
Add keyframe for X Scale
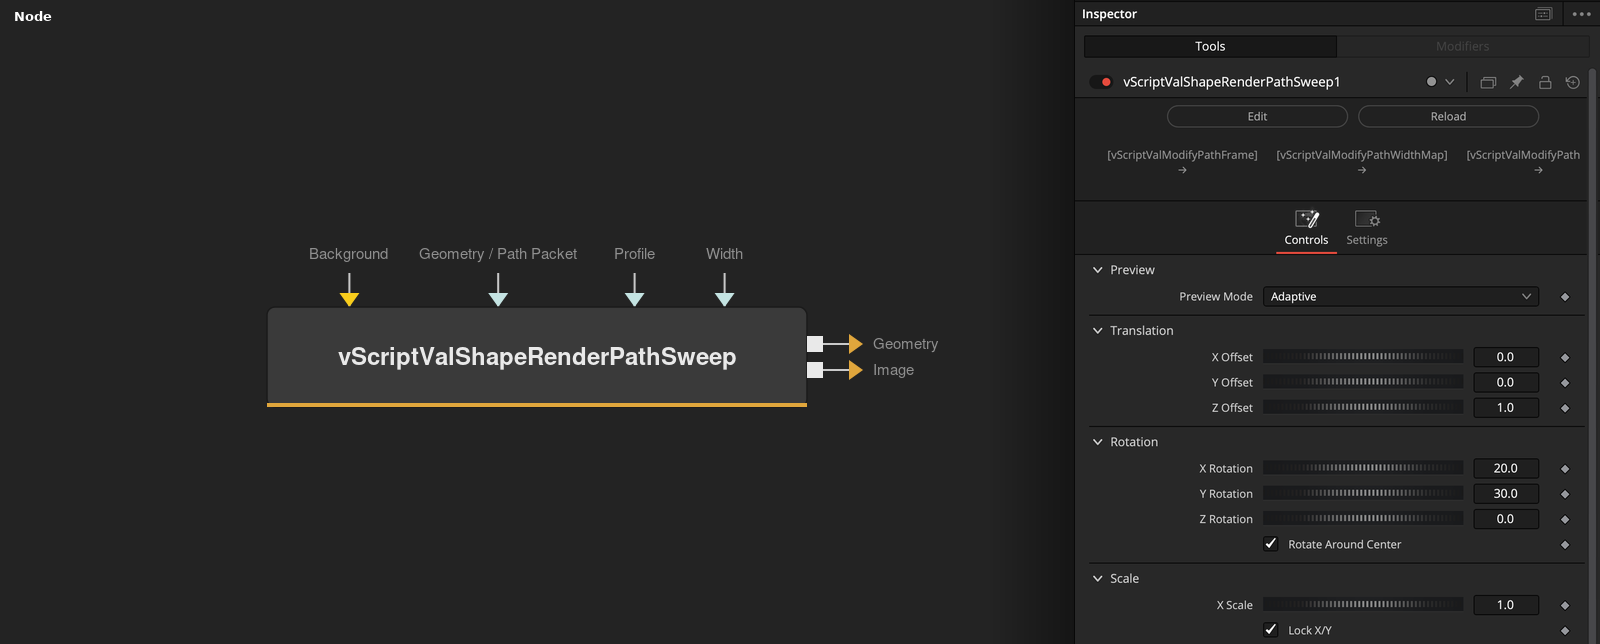click(x=1565, y=606)
